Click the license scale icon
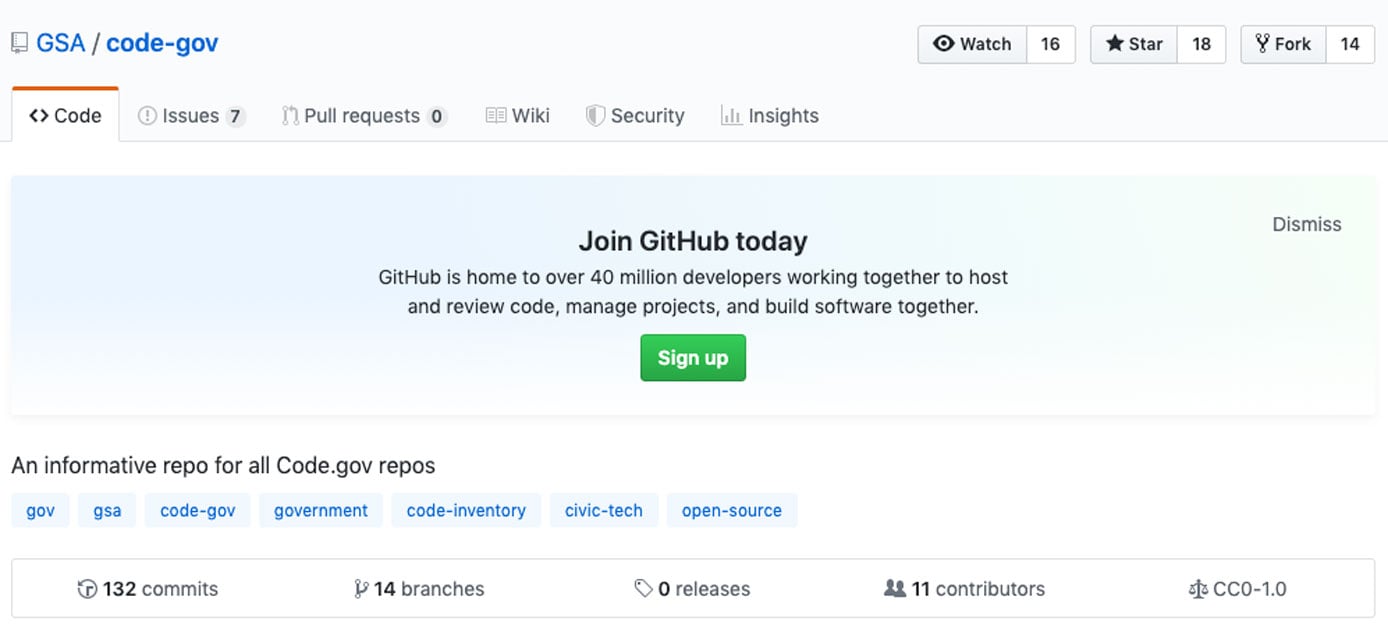Image resolution: width=1388 pixels, height=632 pixels. (1198, 589)
